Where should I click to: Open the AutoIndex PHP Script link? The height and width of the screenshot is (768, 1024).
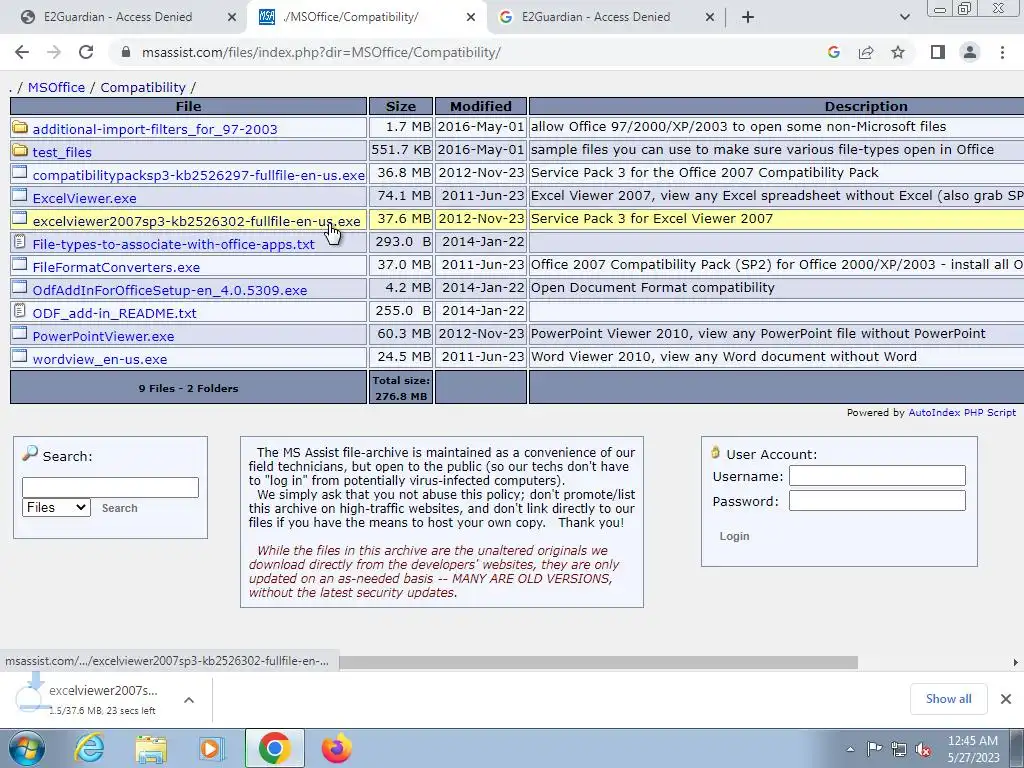click(x=962, y=413)
